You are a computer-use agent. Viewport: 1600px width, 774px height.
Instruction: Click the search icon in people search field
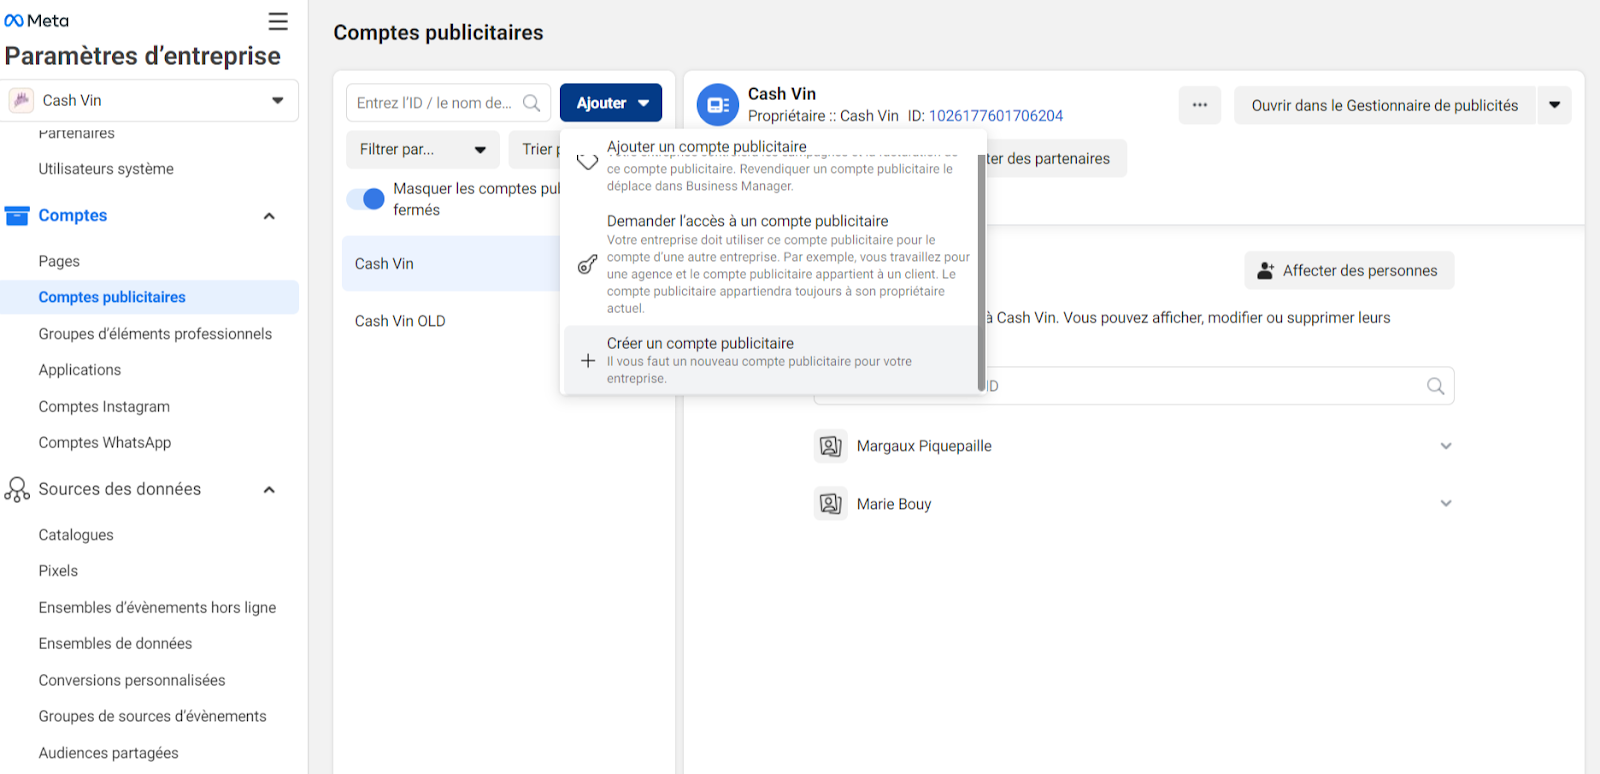(x=1436, y=386)
